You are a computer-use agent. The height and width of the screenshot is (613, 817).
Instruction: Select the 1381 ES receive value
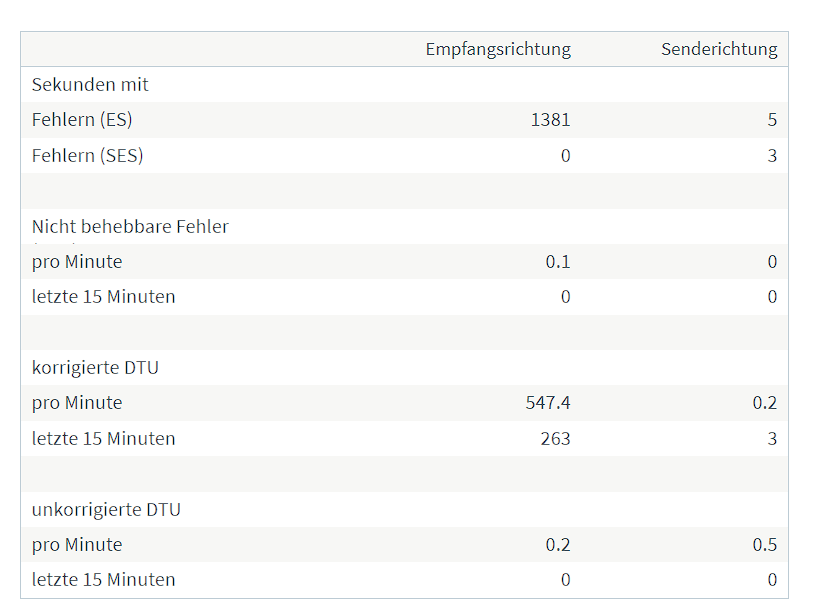pyautogui.click(x=550, y=120)
